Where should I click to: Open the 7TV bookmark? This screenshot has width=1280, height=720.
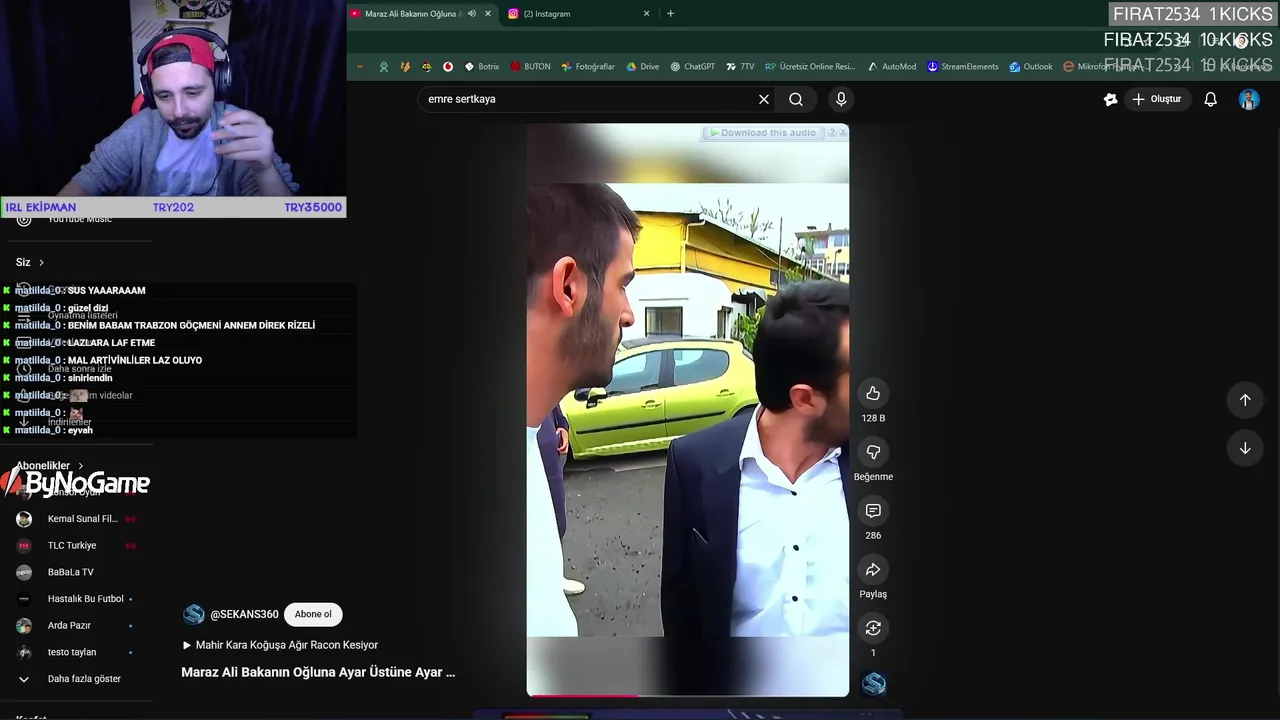[x=740, y=67]
